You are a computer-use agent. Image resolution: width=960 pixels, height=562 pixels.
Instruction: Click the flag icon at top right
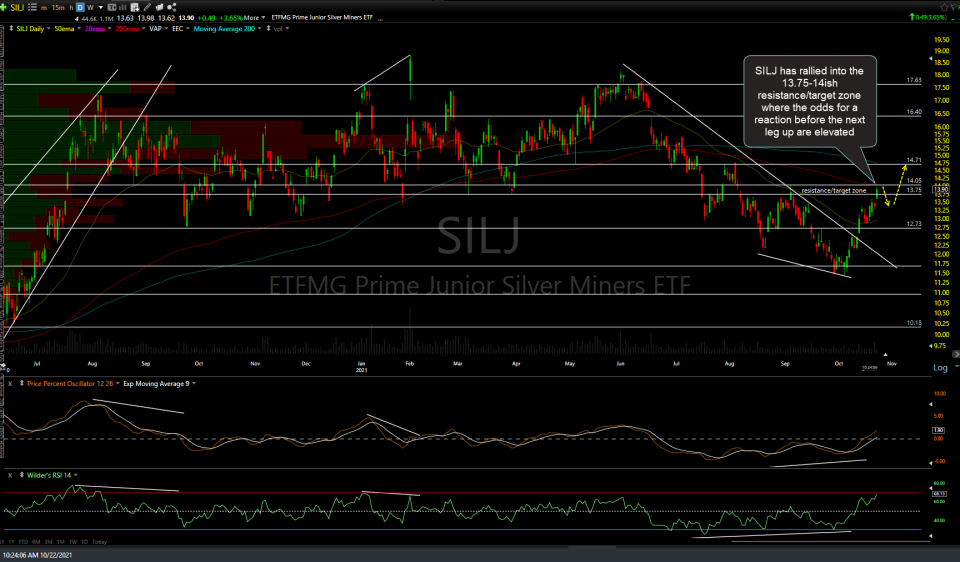(954, 7)
